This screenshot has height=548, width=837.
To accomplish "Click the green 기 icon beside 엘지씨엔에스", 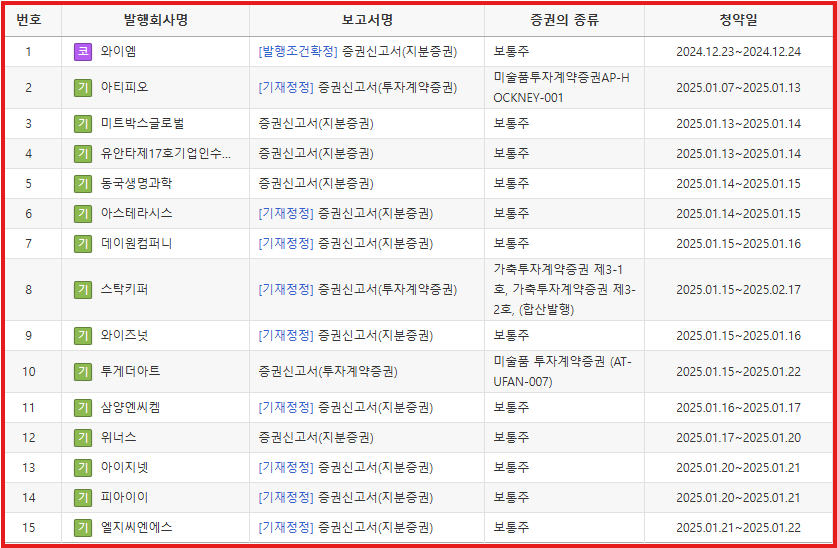I will [83, 527].
